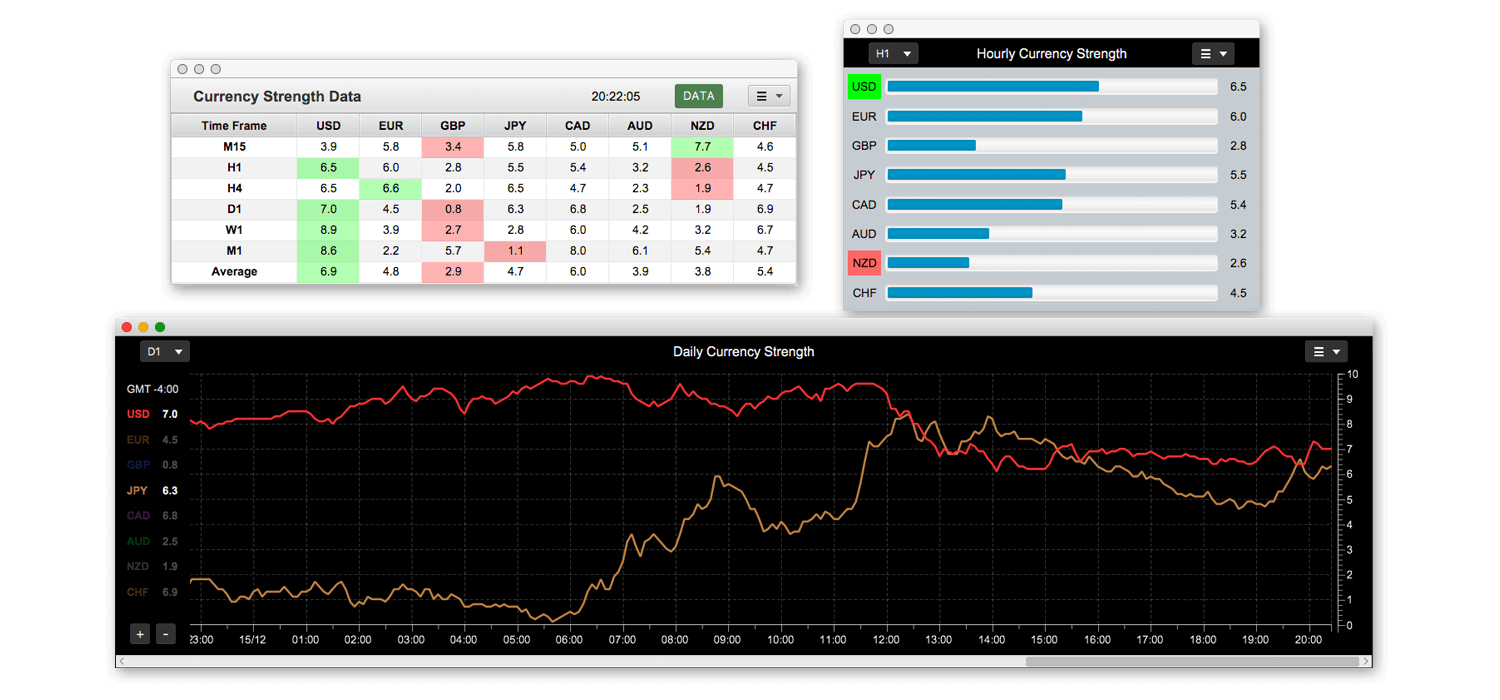
Task: Zoom in on the daily chart with the plus icon
Action: coord(139,633)
